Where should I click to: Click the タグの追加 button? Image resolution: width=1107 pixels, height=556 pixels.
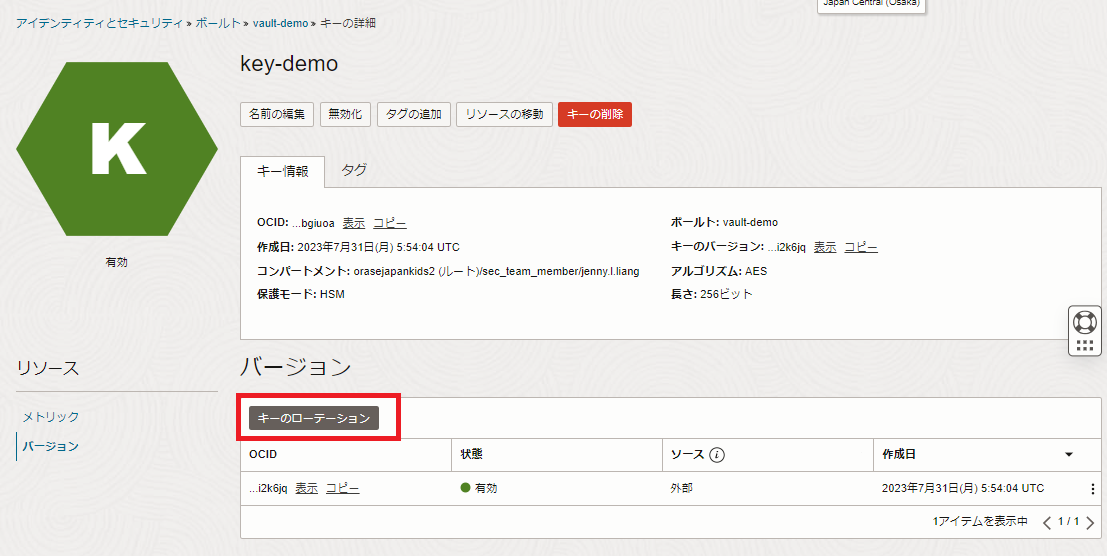[x=414, y=114]
